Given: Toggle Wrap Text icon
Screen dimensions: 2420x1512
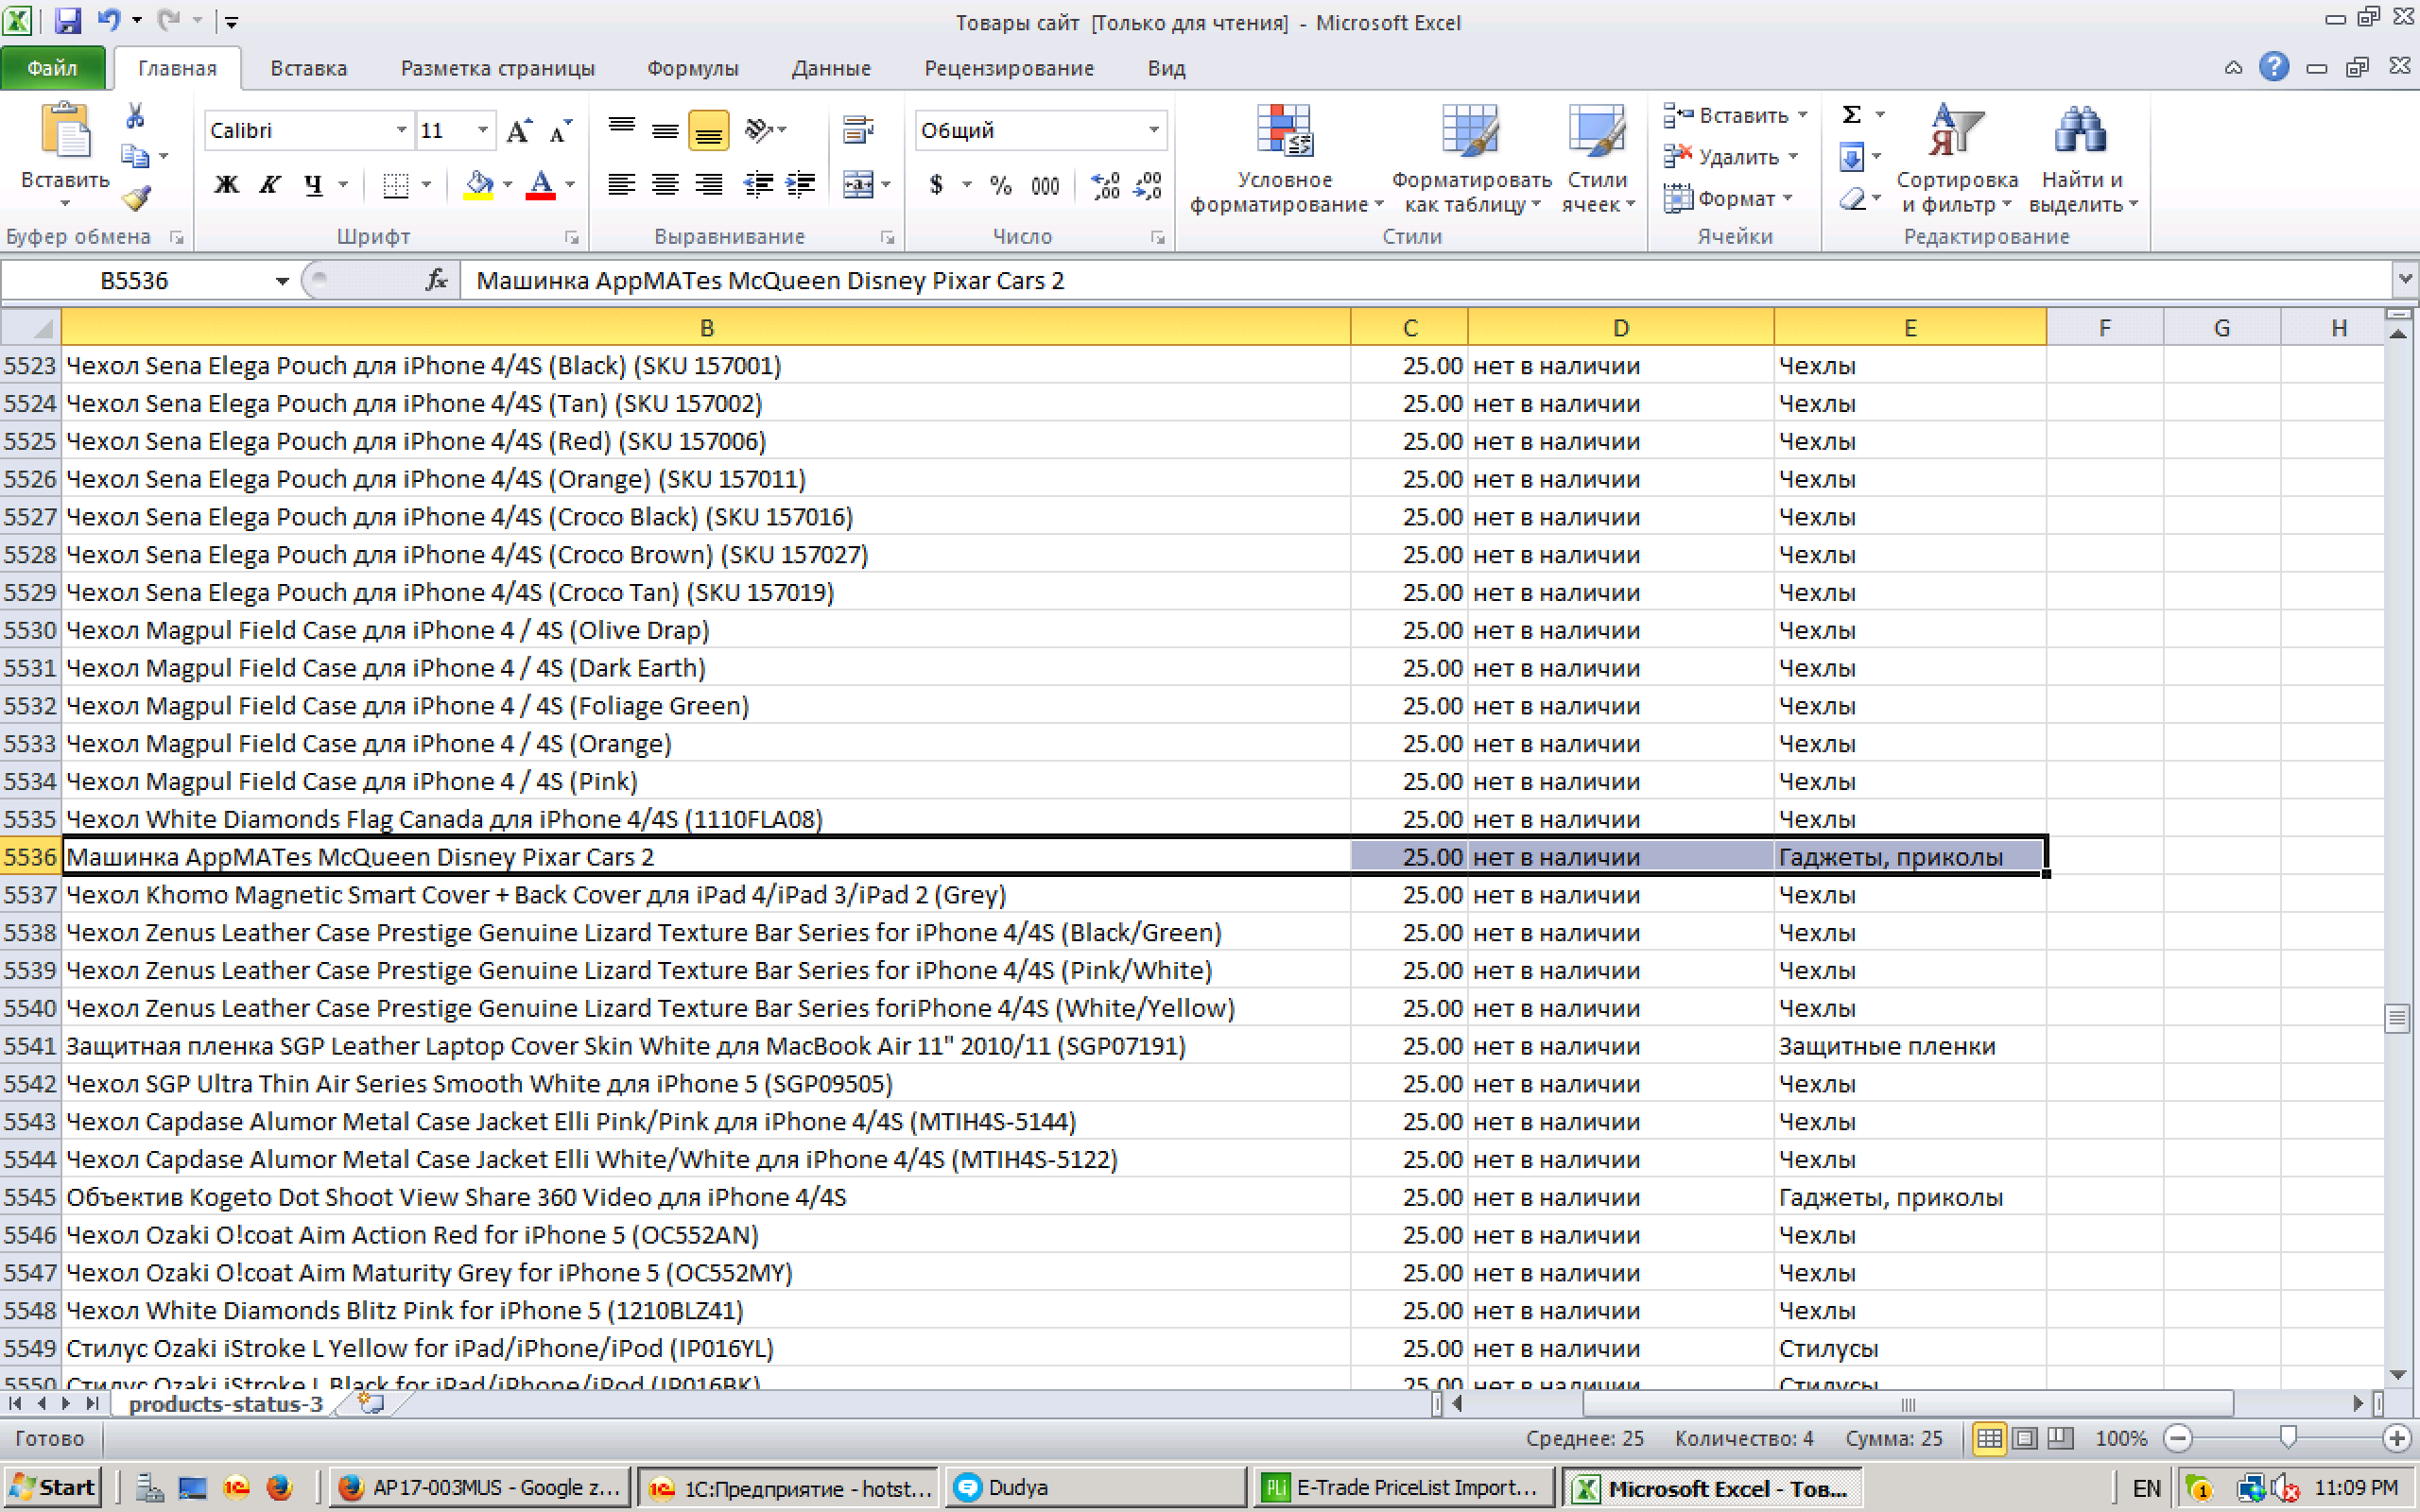Looking at the screenshot, I should point(858,130).
